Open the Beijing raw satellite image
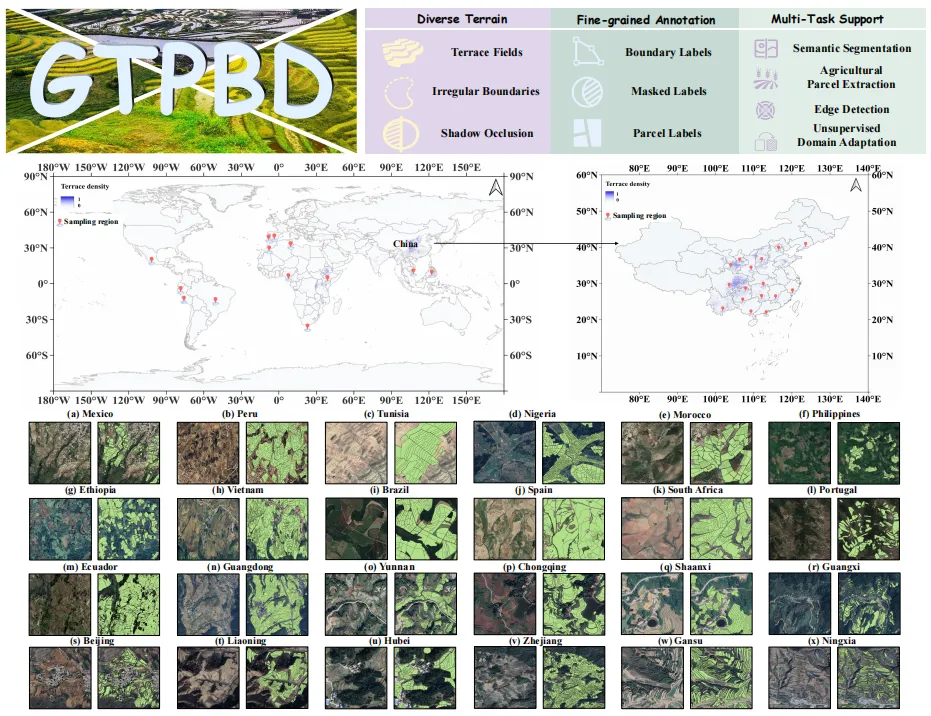 coord(60,677)
